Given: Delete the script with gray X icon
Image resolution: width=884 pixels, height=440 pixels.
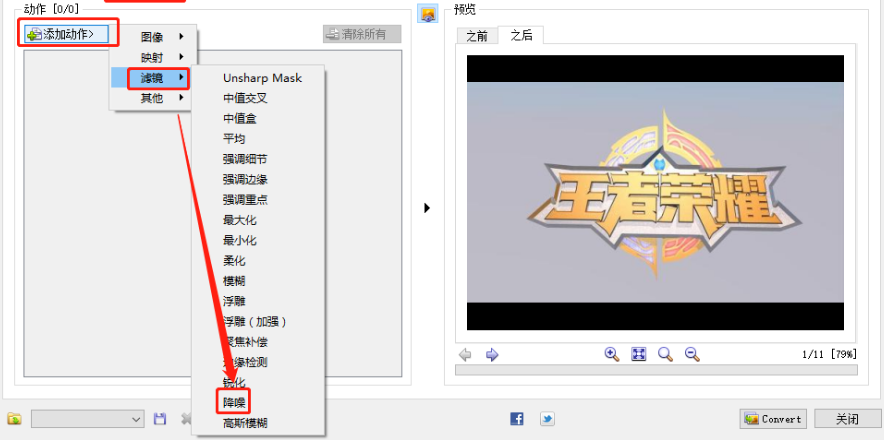Looking at the screenshot, I should pyautogui.click(x=186, y=419).
